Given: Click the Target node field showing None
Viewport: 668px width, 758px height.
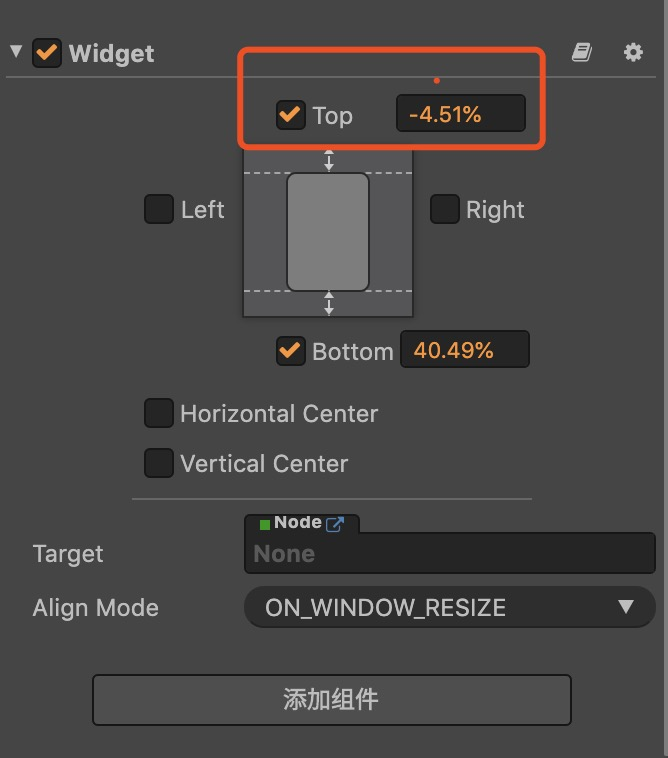Looking at the screenshot, I should pyautogui.click(x=450, y=553).
